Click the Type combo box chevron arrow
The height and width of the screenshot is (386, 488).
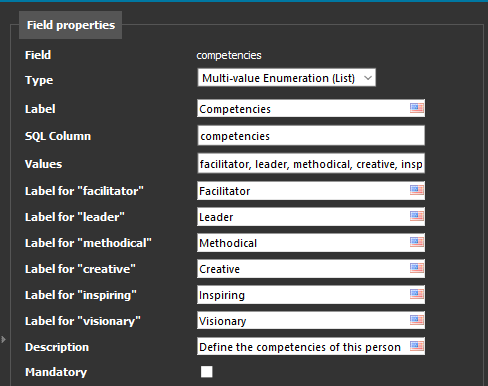(368, 78)
